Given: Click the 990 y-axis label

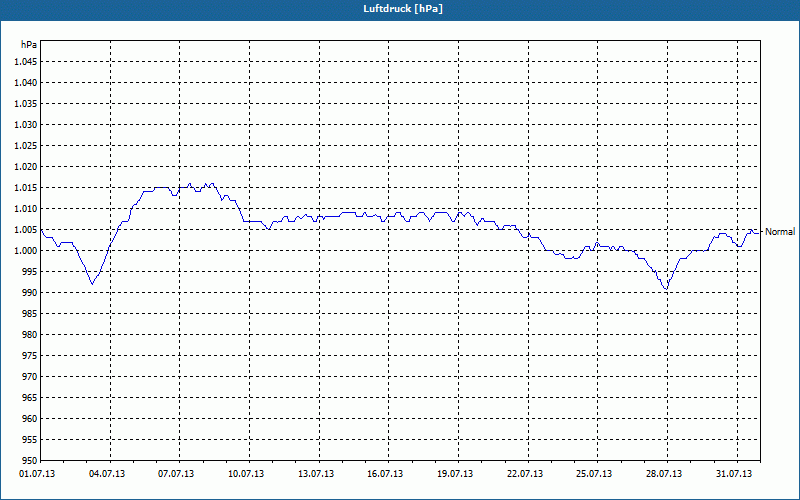Looking at the screenshot, I should point(30,293).
